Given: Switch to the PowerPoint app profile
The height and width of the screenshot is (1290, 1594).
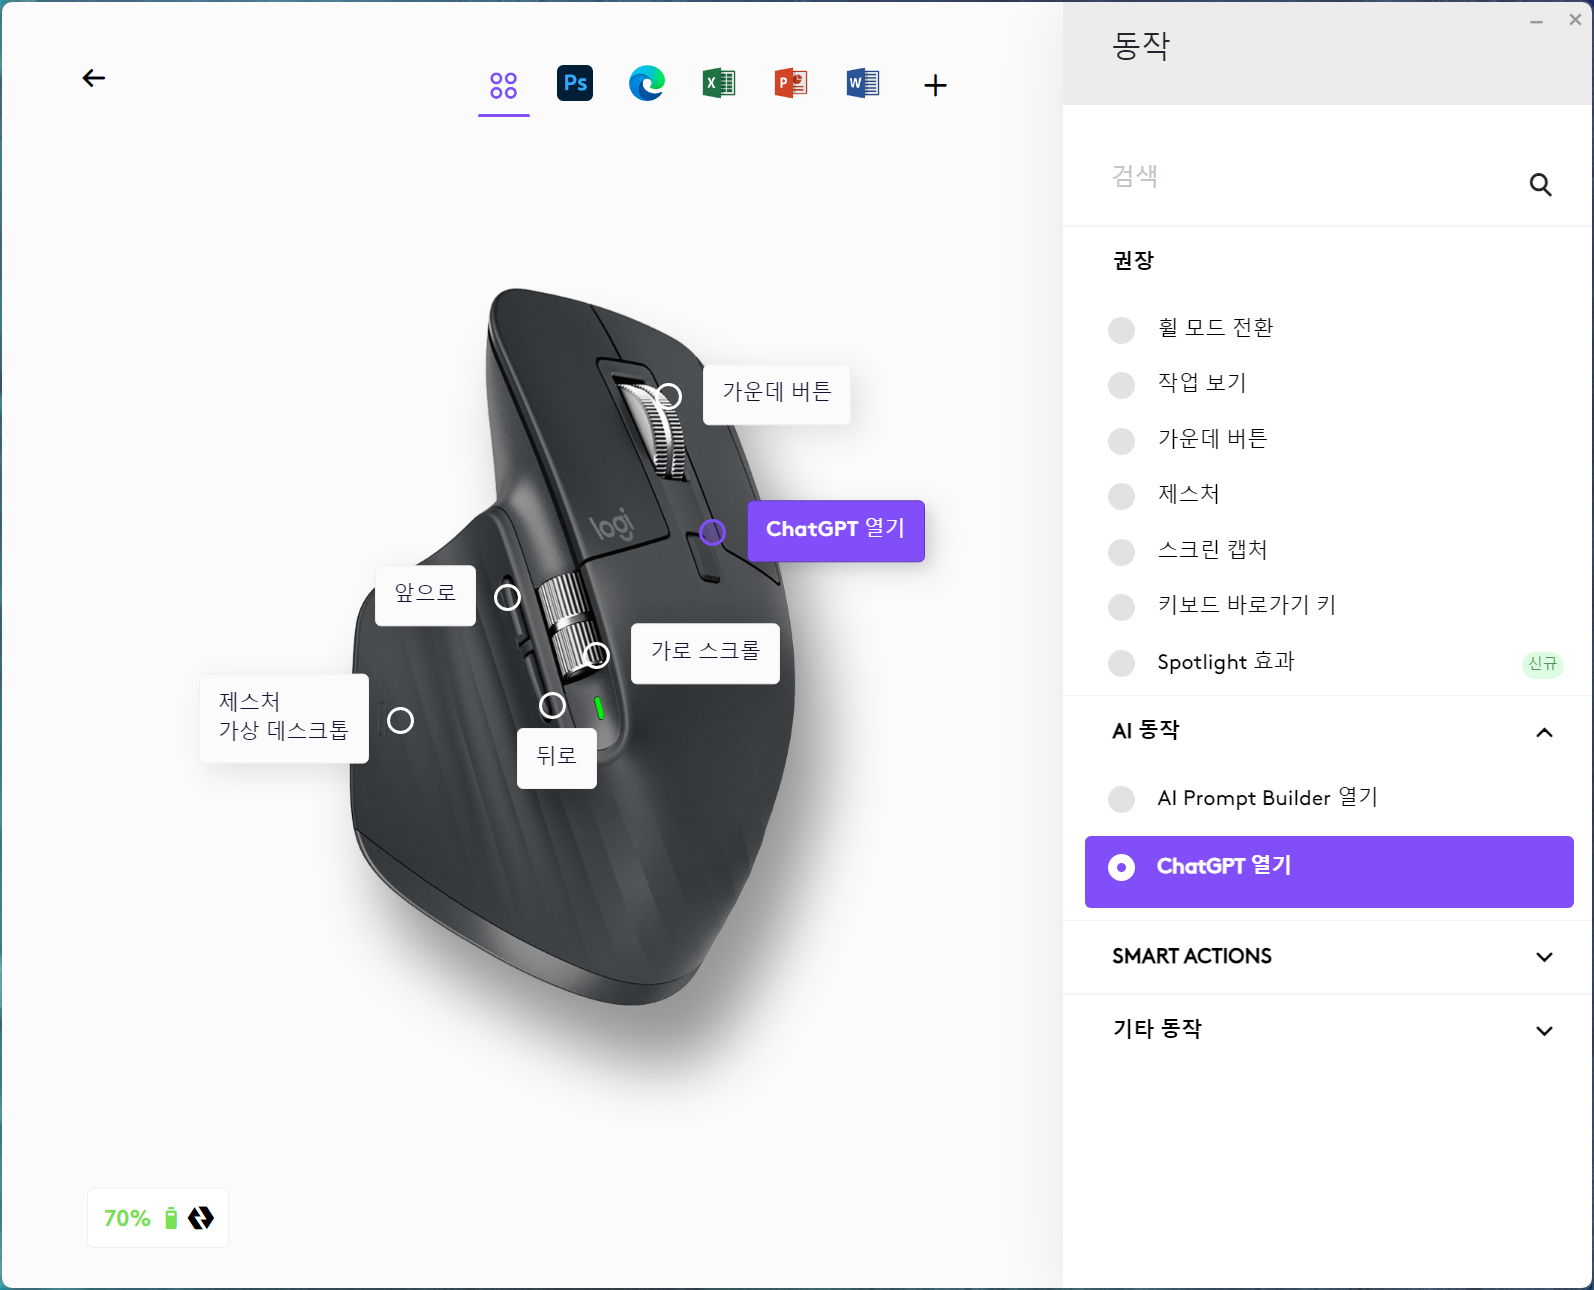Looking at the screenshot, I should (791, 83).
